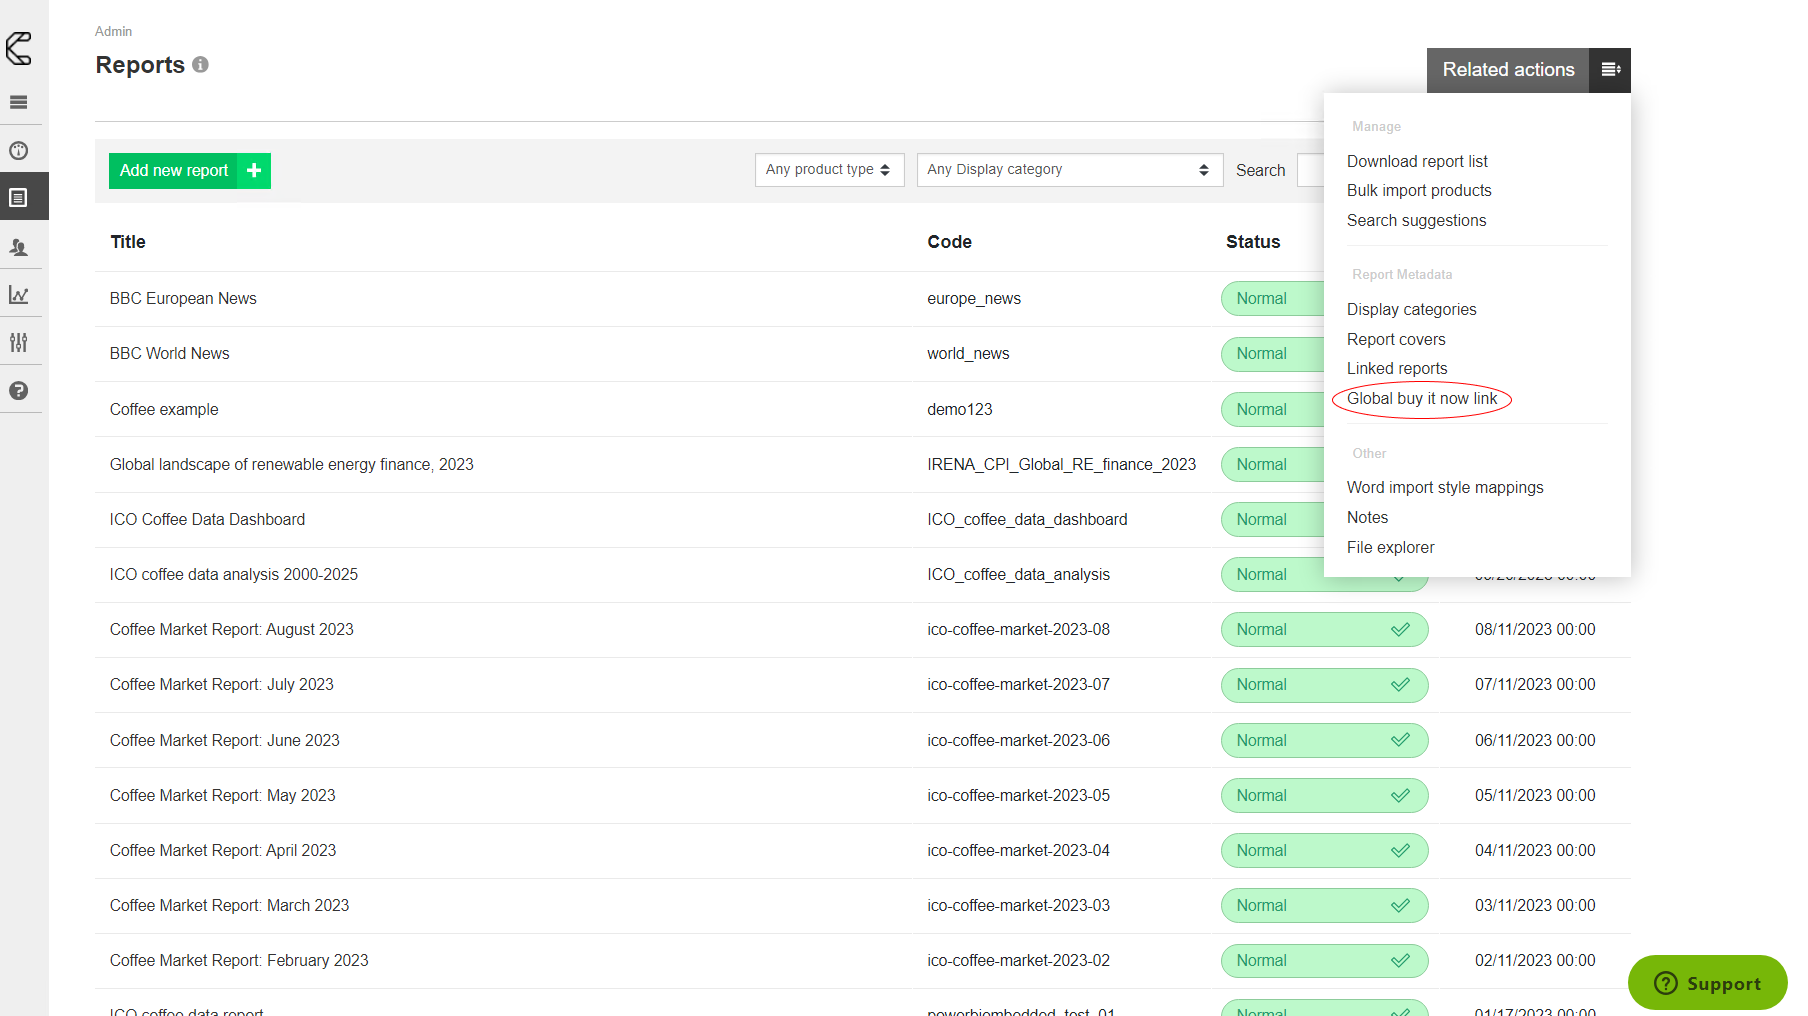The image size is (1808, 1016).
Task: Open the Any Display category dropdown
Action: (x=1068, y=170)
